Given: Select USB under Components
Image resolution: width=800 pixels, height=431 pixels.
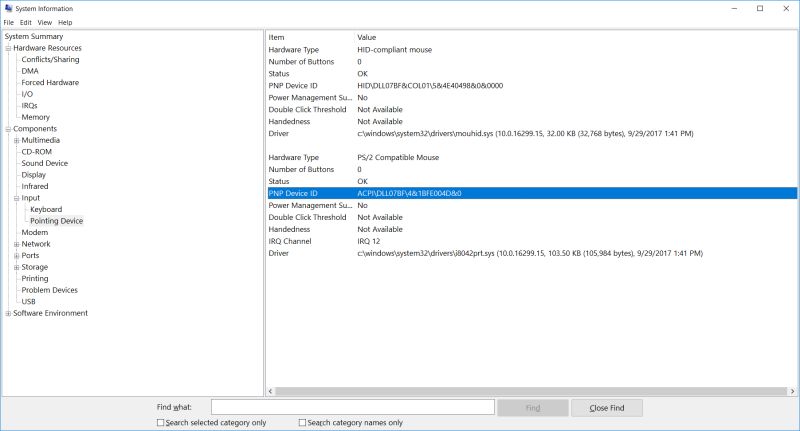Looking at the screenshot, I should pos(29,302).
